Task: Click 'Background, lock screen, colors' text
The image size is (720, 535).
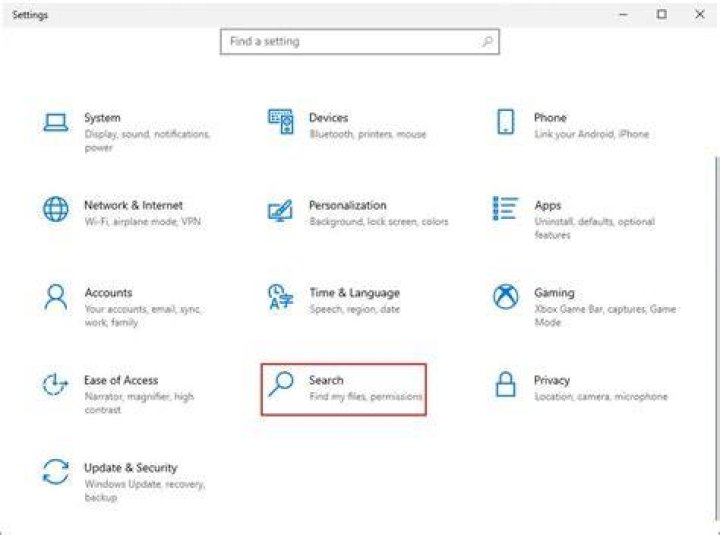Action: coord(379,222)
